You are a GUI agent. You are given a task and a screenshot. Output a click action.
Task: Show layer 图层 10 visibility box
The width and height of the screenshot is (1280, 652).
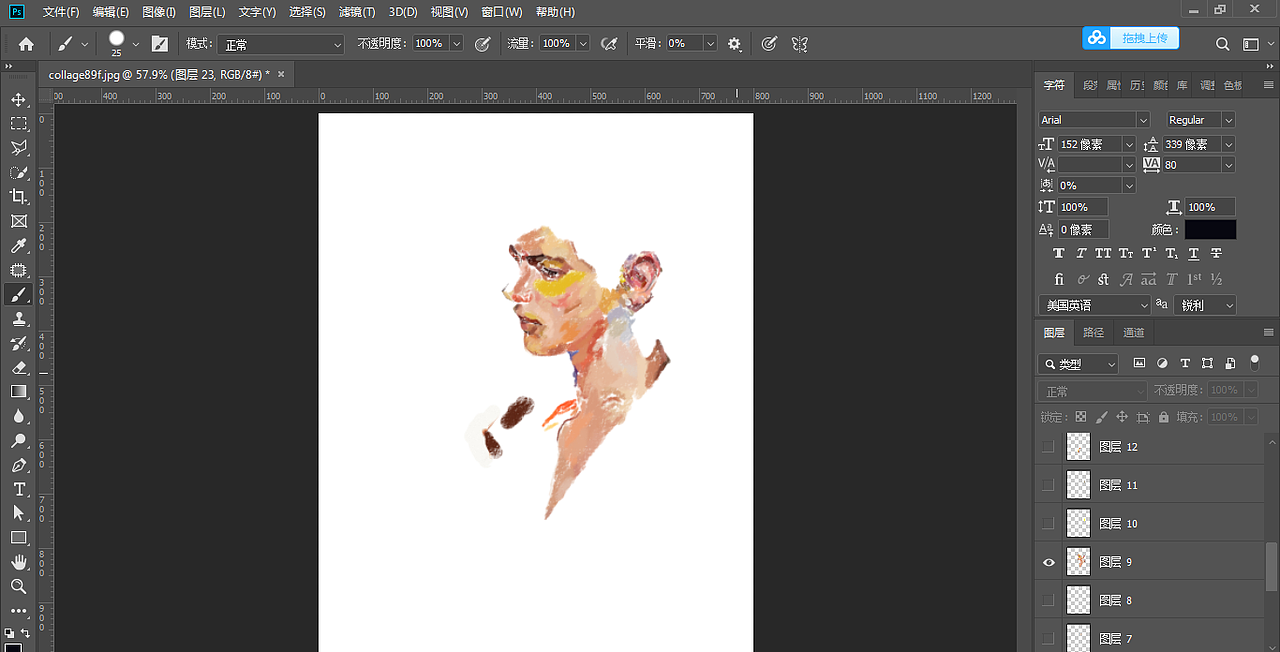1048,523
